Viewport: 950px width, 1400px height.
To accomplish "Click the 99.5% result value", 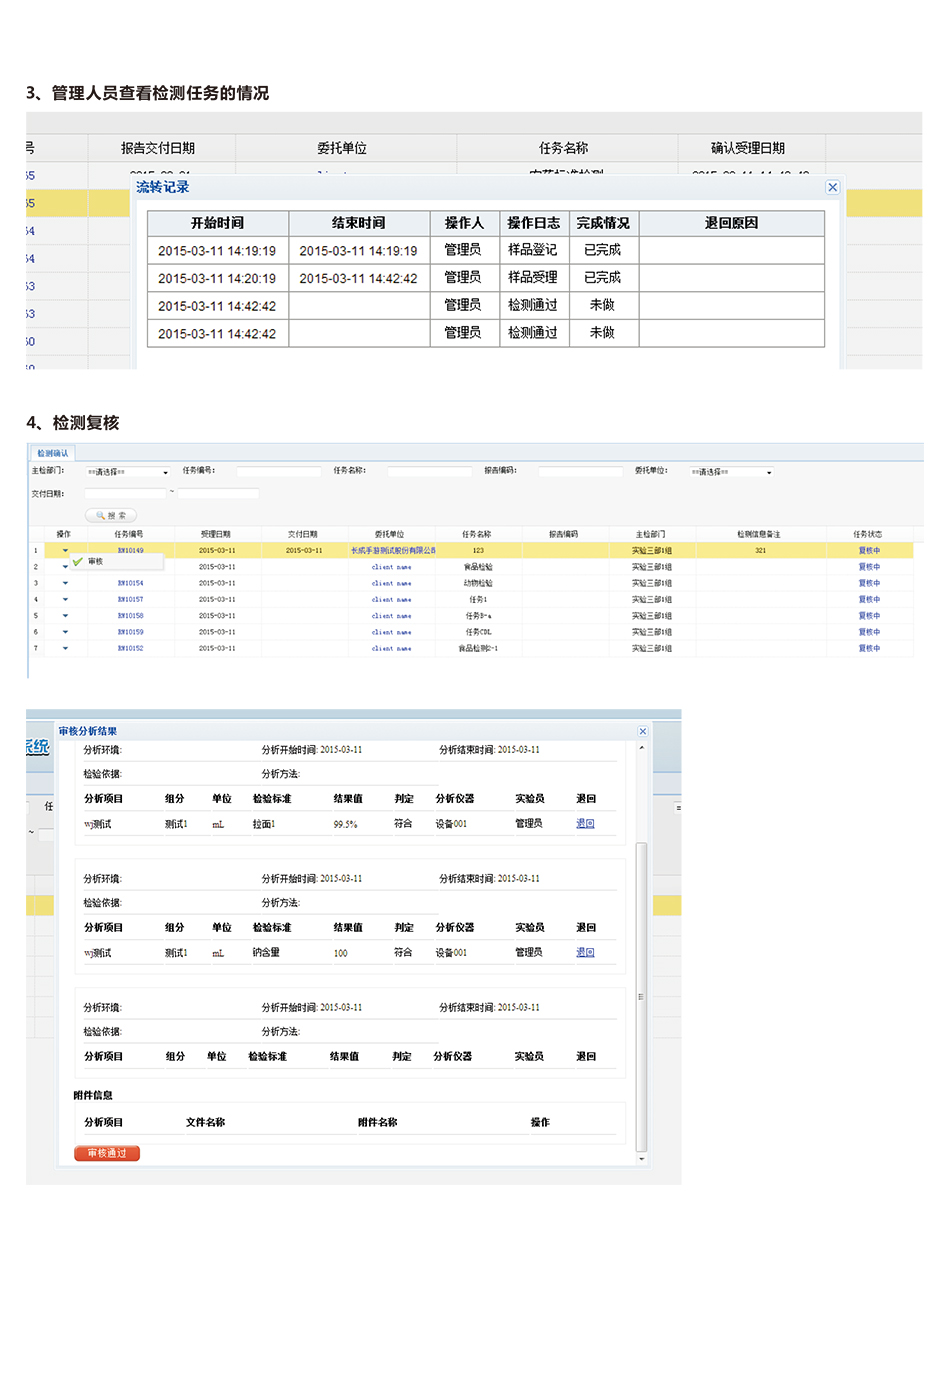I will click(345, 825).
